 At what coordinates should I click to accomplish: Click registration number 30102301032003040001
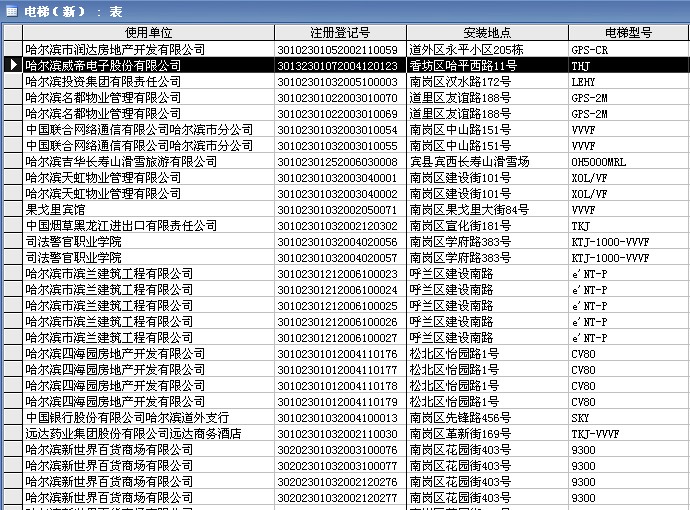click(340, 177)
